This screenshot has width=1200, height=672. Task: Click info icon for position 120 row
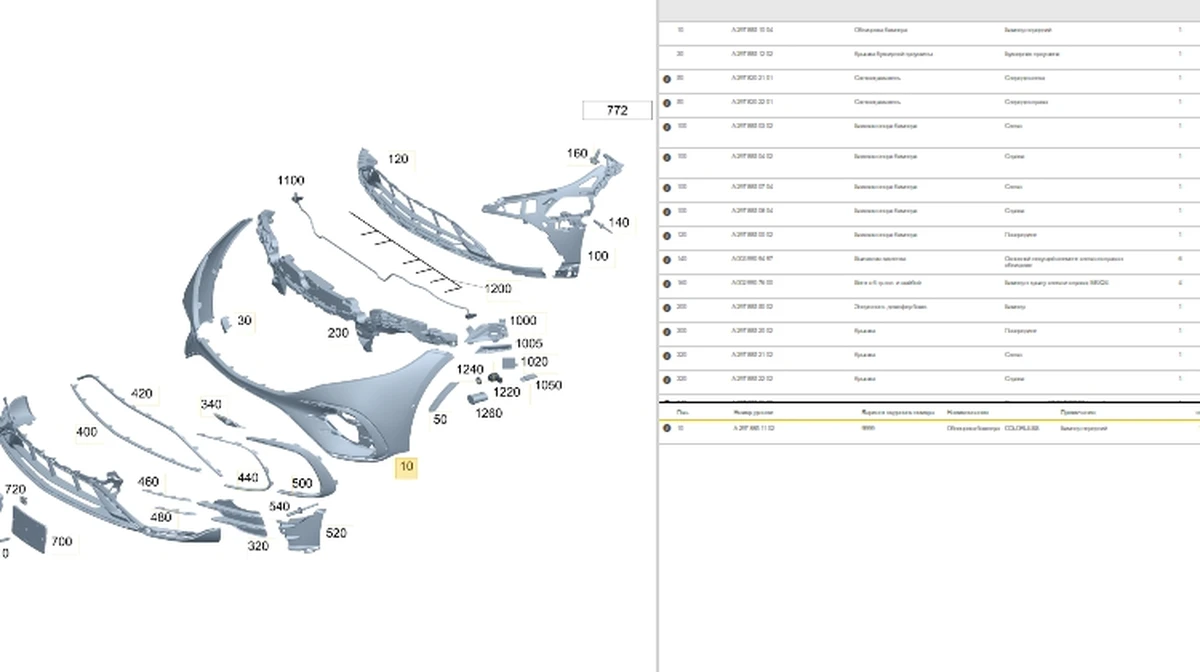tap(667, 235)
